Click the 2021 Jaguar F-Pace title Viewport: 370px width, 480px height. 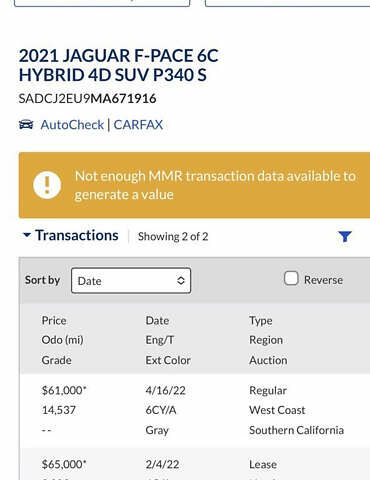[119, 65]
